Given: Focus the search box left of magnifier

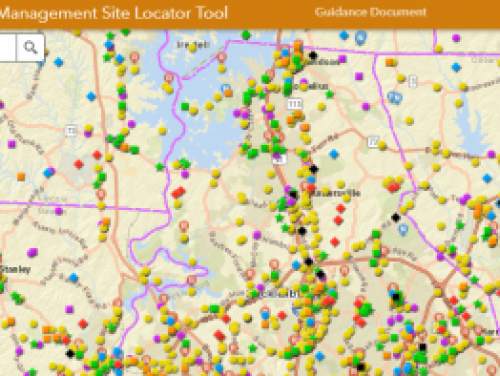Looking at the screenshot, I should pyautogui.click(x=7, y=47).
